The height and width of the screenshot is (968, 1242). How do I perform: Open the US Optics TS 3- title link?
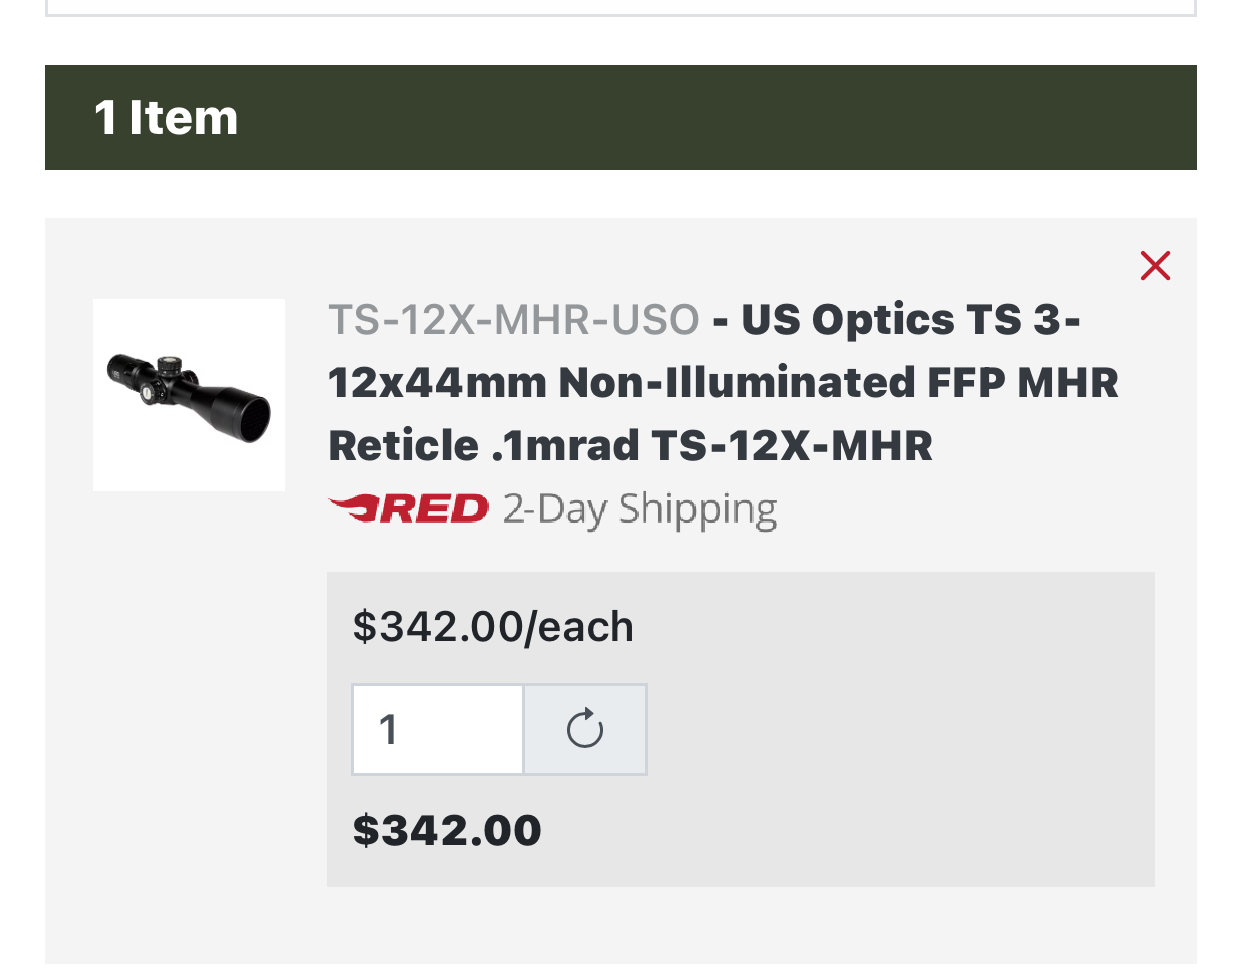911,320
